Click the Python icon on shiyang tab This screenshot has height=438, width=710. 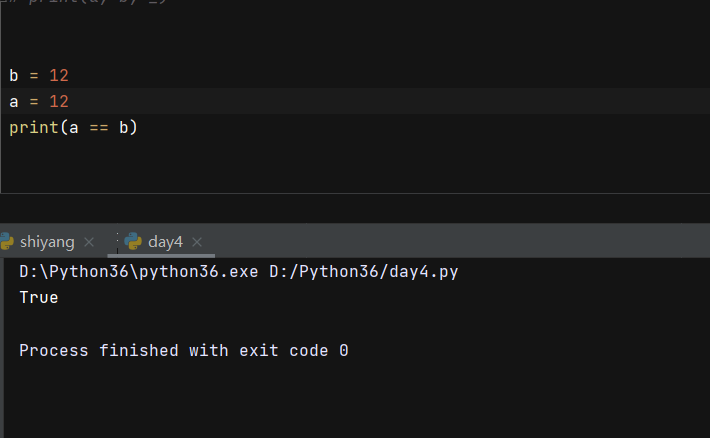pyautogui.click(x=7, y=241)
